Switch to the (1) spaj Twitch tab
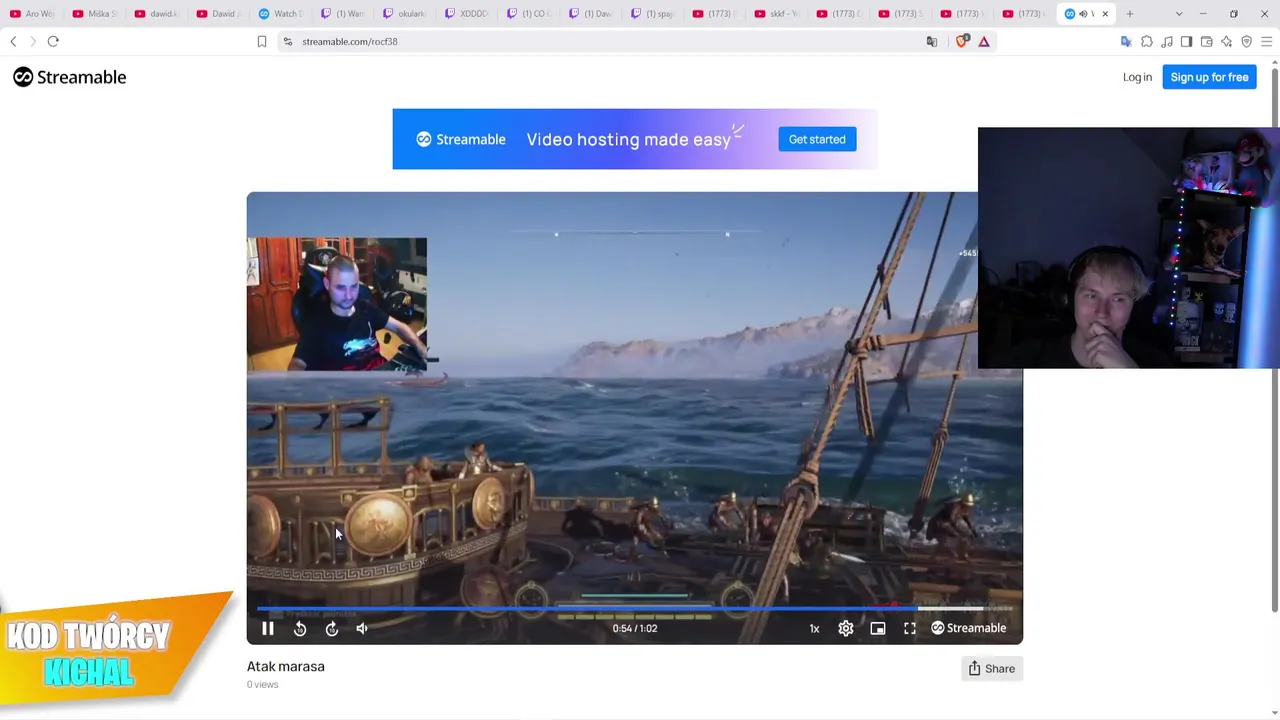The height and width of the screenshot is (720, 1280). click(x=653, y=14)
